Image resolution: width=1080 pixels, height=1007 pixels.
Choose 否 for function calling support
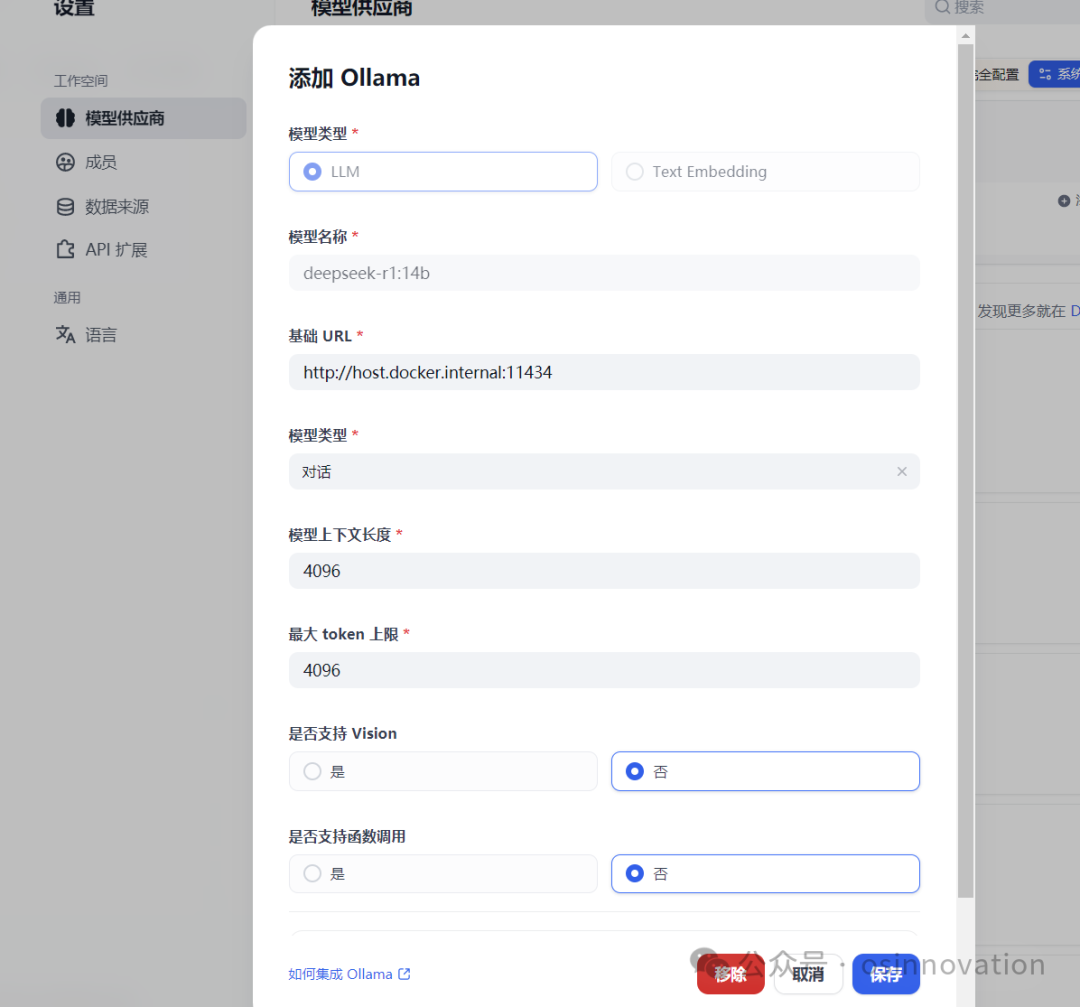pos(765,874)
